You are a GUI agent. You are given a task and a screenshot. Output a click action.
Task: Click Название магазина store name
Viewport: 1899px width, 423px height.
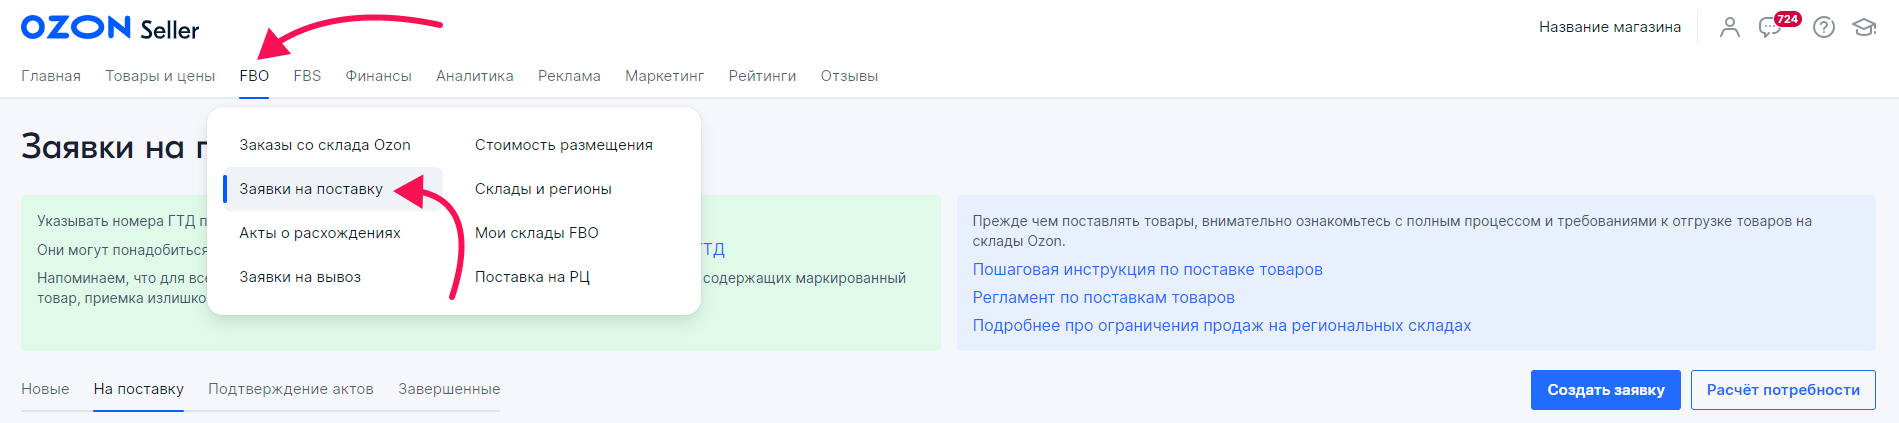1609,27
